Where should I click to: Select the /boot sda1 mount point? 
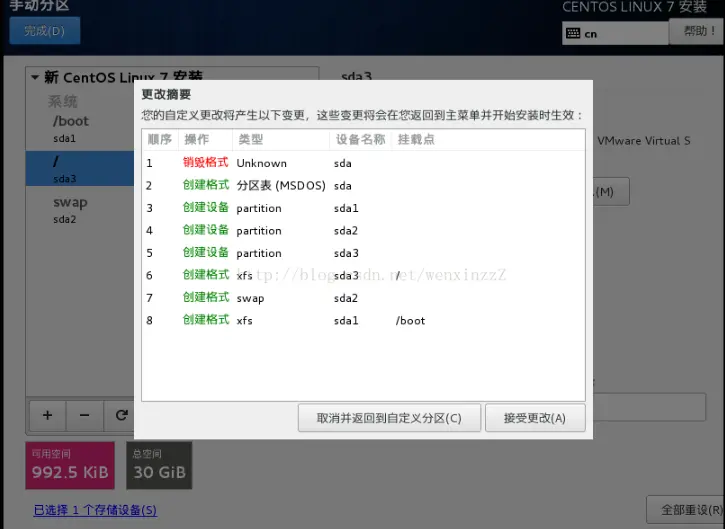[80, 129]
